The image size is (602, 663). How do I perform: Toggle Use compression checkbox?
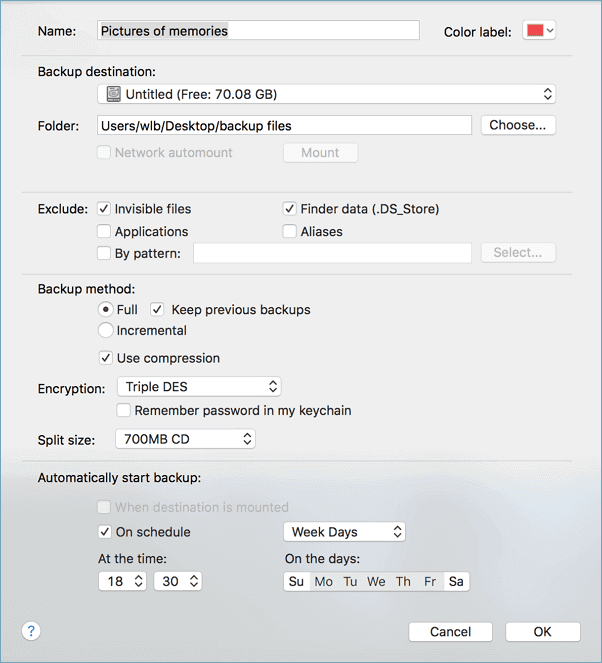tap(106, 358)
